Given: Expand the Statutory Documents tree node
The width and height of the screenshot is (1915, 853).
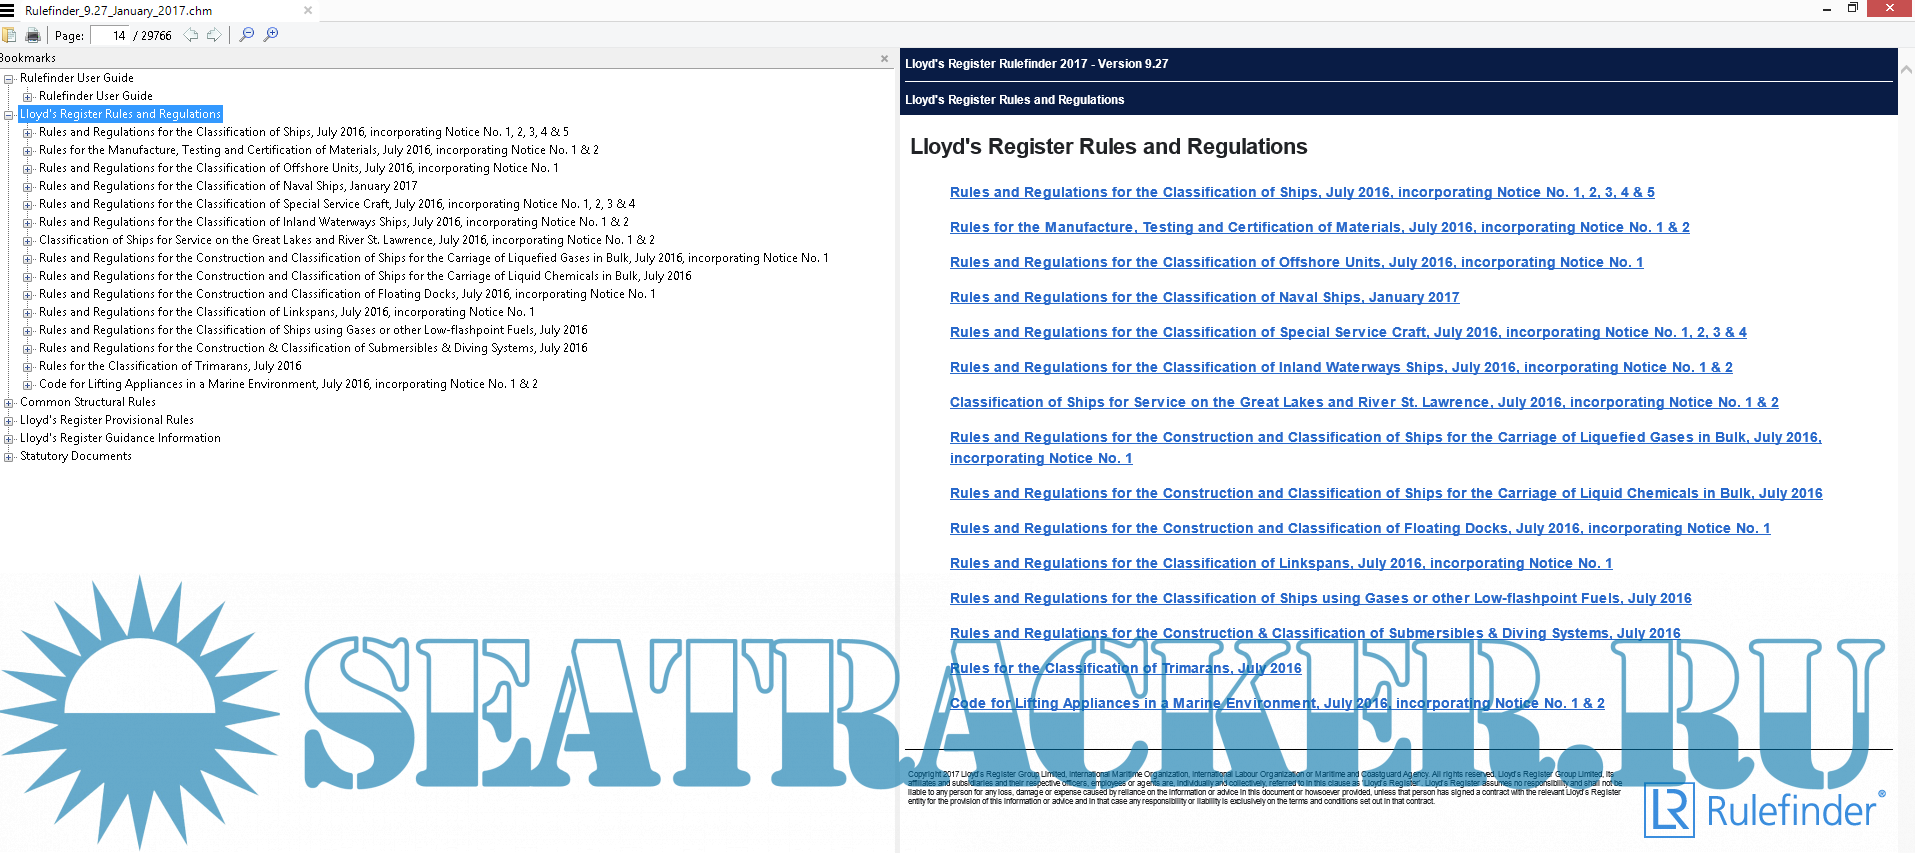Looking at the screenshot, I should pos(9,457).
